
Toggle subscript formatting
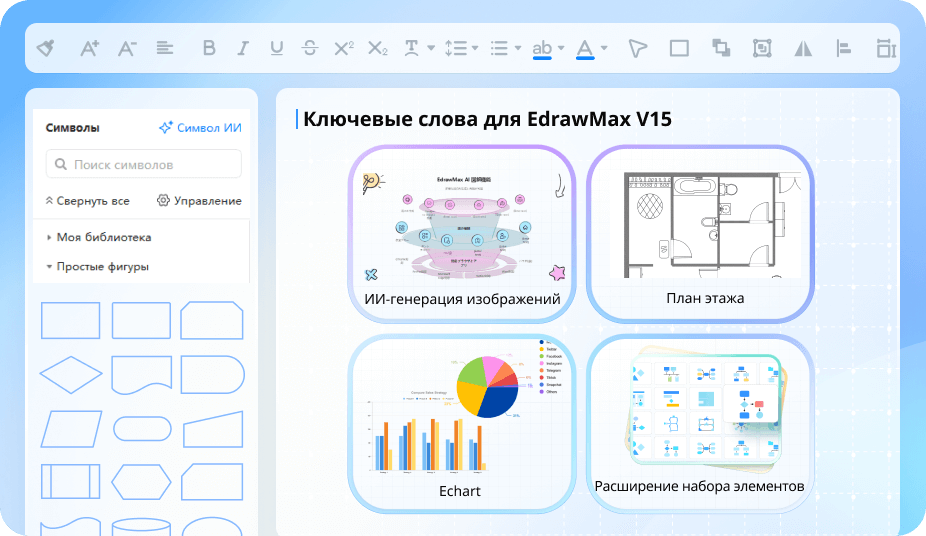coord(378,48)
